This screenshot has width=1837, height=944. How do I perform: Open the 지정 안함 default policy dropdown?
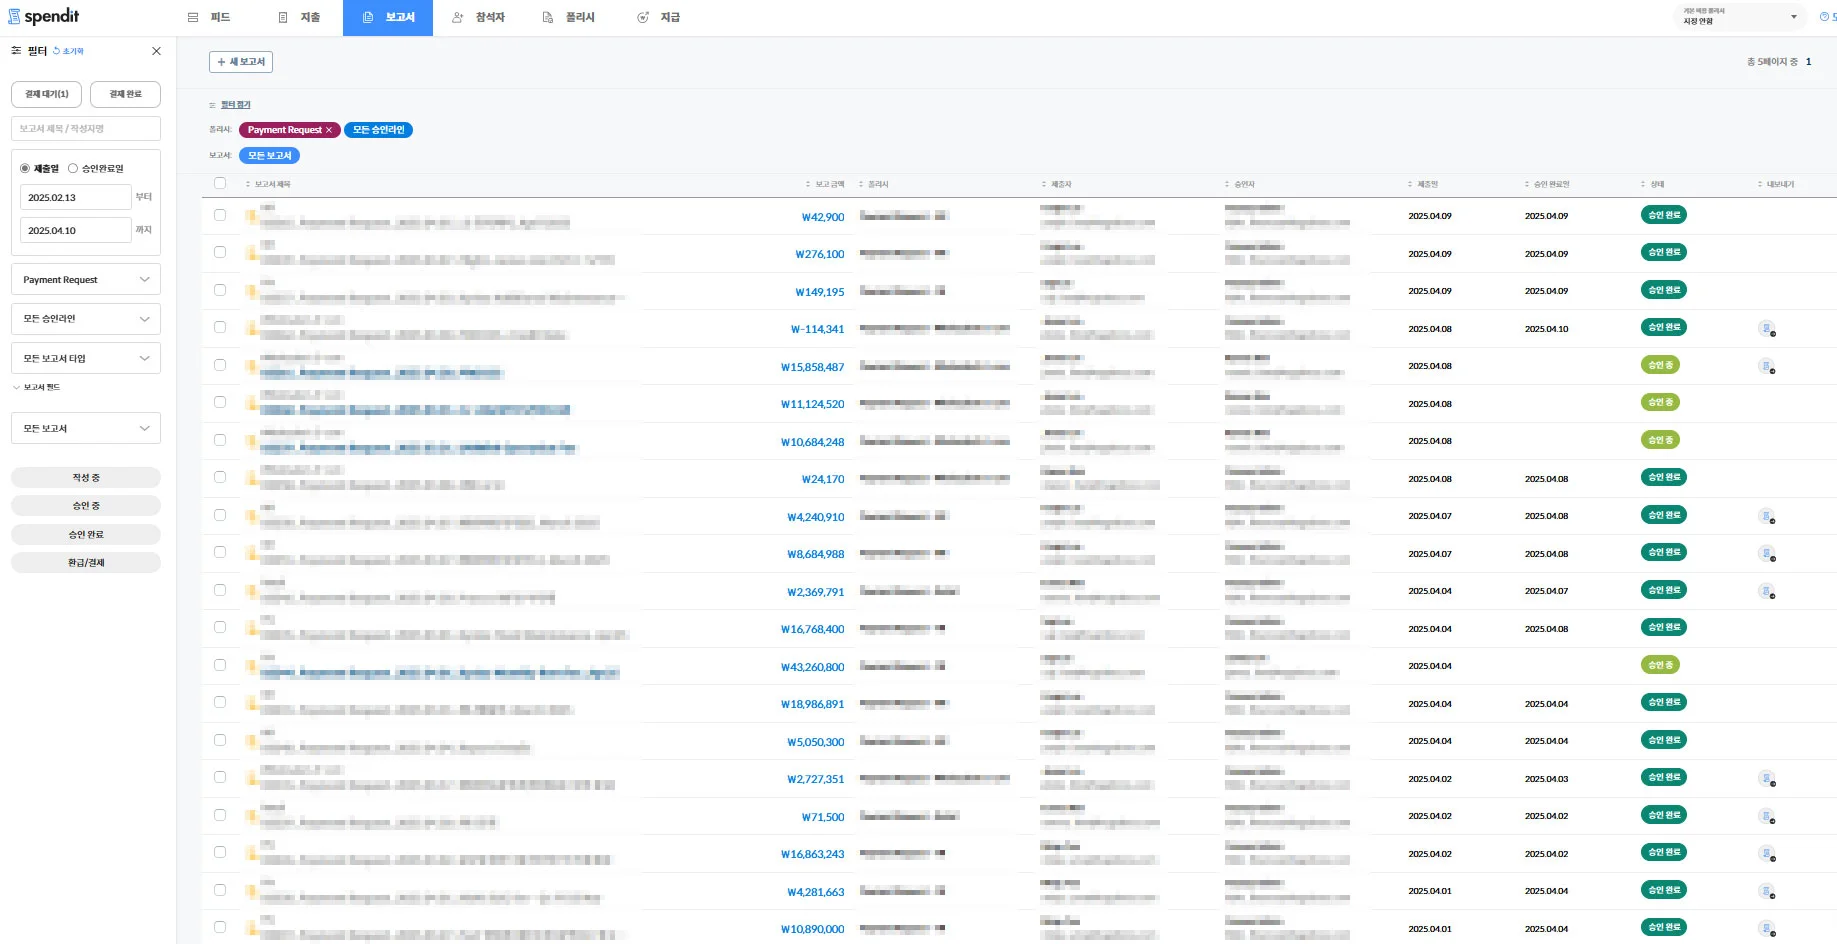tap(1740, 17)
